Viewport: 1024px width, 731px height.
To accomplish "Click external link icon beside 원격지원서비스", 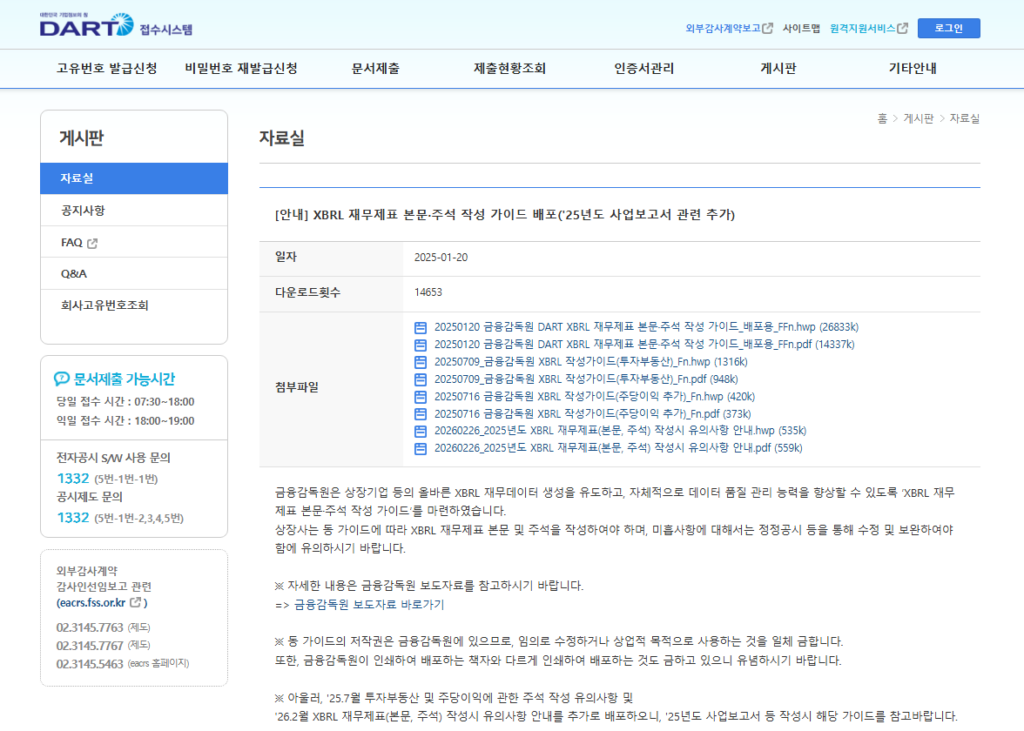I will pyautogui.click(x=903, y=28).
